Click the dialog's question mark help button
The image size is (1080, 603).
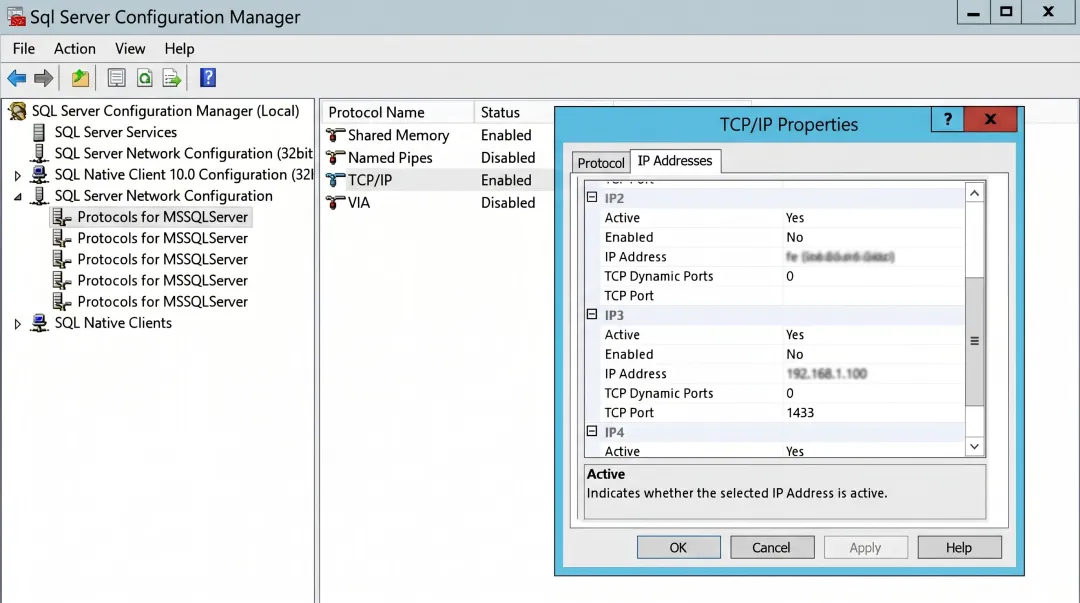[x=948, y=119]
